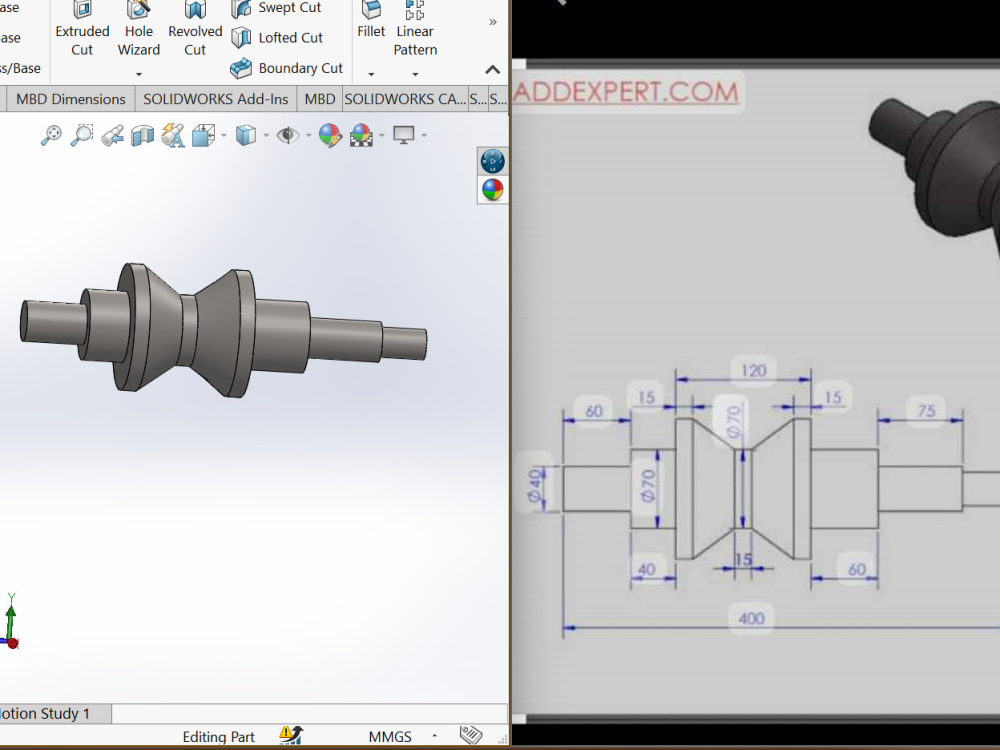Viewport: 1000px width, 750px height.
Task: Expand the View Settings dropdown arrow
Action: coord(424,135)
